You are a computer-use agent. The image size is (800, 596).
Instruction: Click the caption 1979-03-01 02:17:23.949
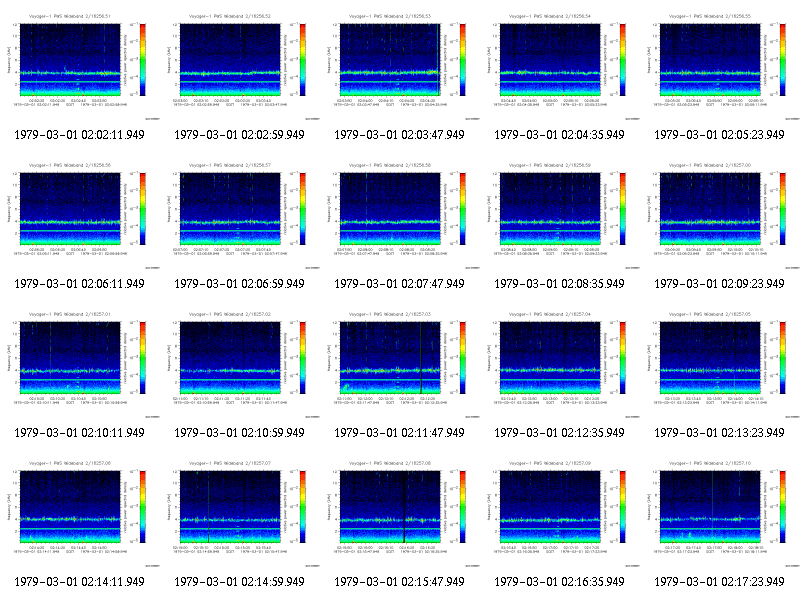[x=719, y=582]
